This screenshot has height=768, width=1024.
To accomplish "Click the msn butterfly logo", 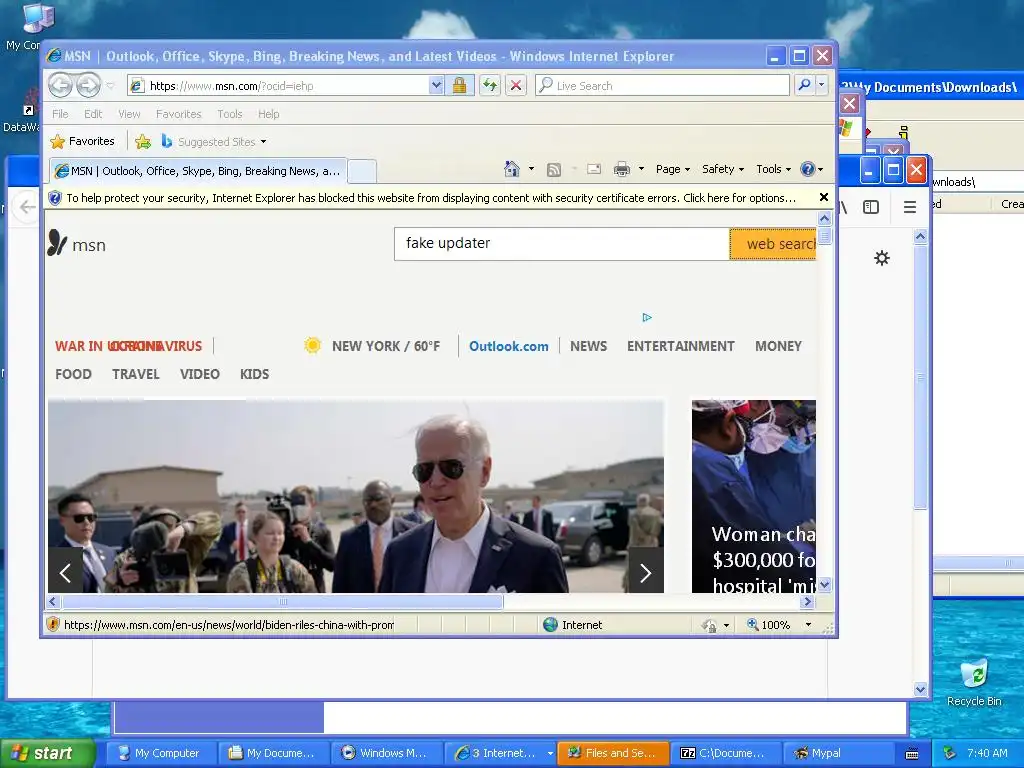I will [x=76, y=244].
